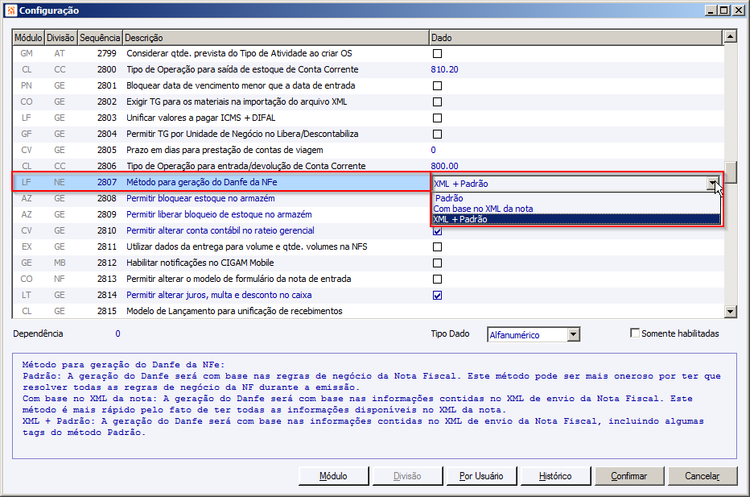Confirm changes with Confirmar button
This screenshot has width=750, height=497.
(x=629, y=476)
